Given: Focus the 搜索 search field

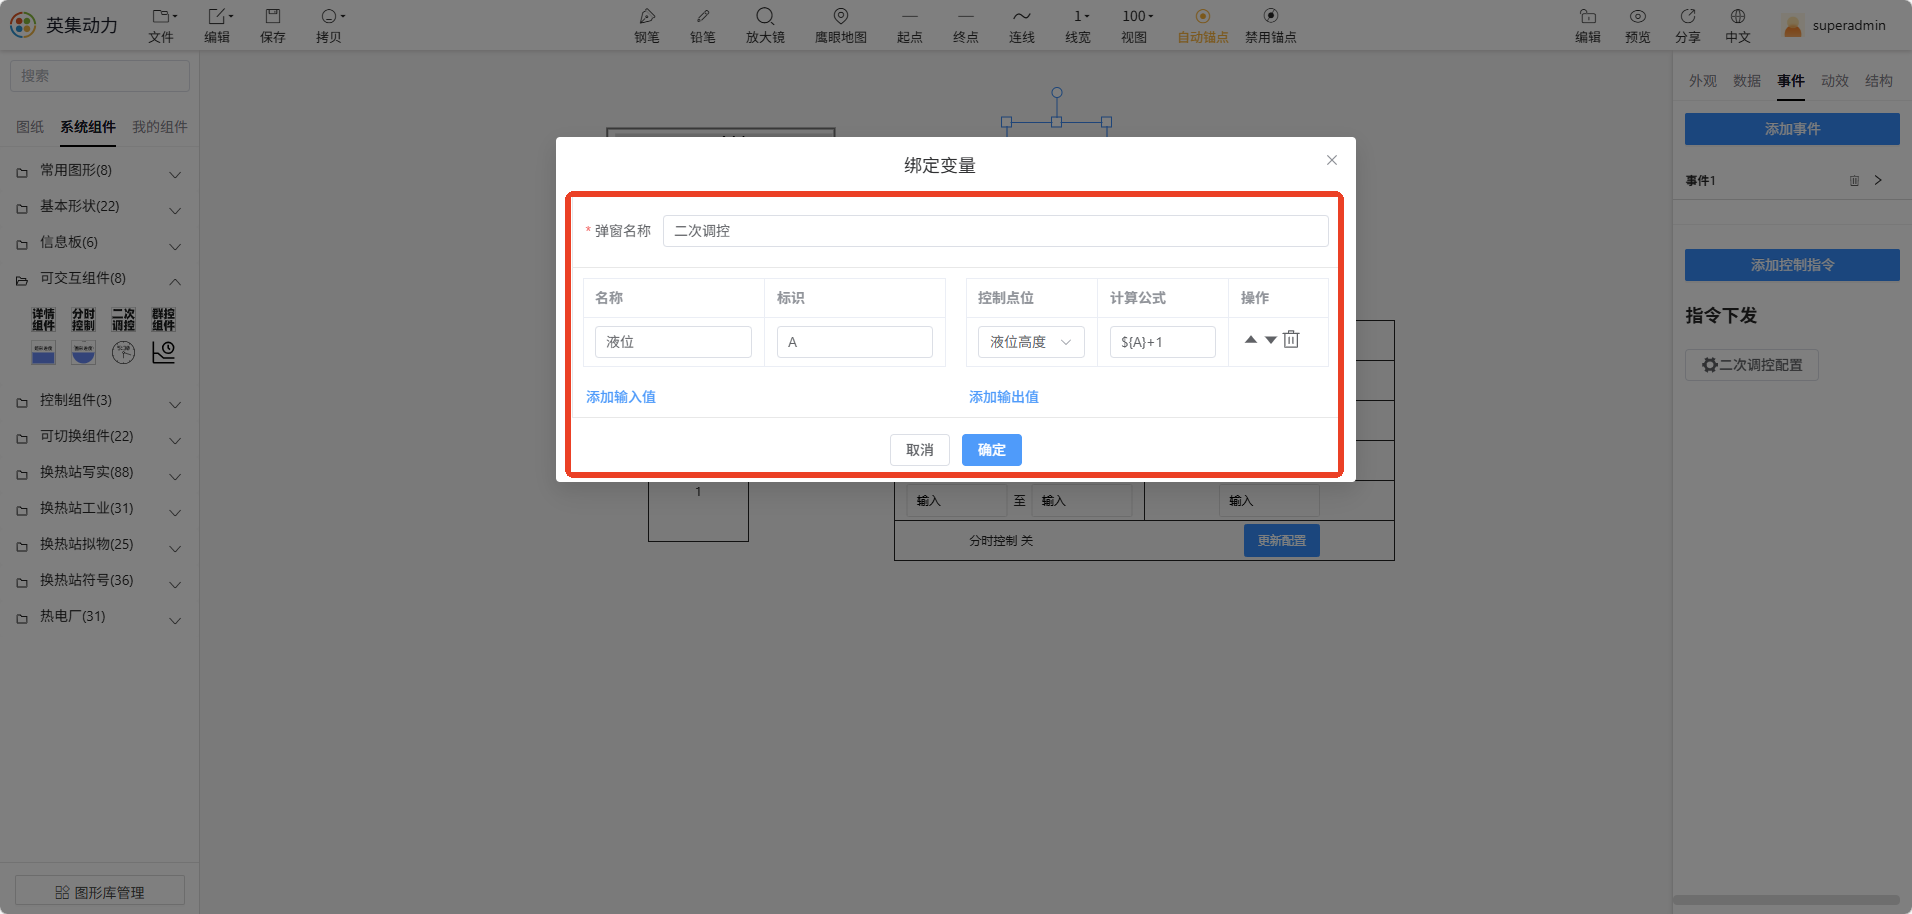Looking at the screenshot, I should coord(100,76).
